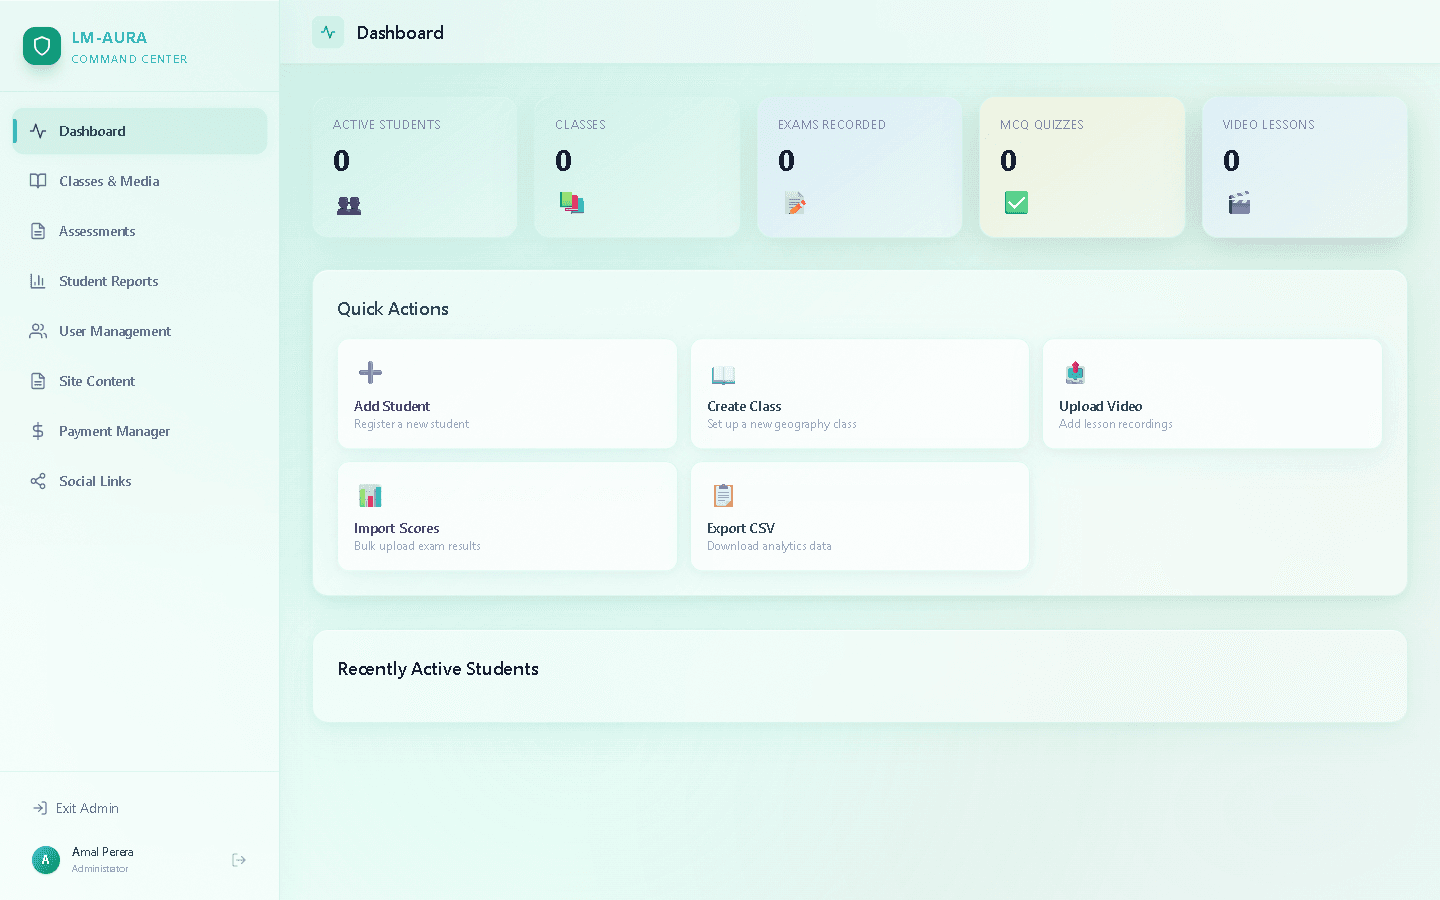Screen dimensions: 1440x900
Task: Click the Import Scores quick action
Action: pos(507,516)
